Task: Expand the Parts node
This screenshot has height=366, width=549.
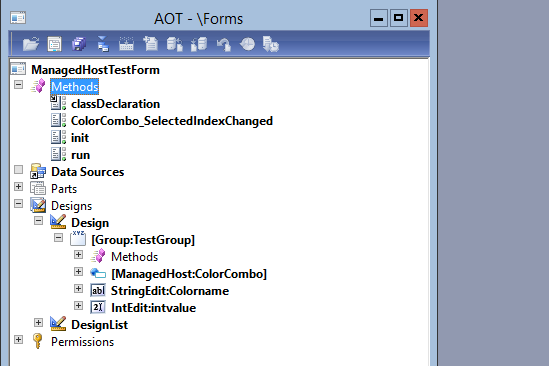Action: [x=18, y=186]
